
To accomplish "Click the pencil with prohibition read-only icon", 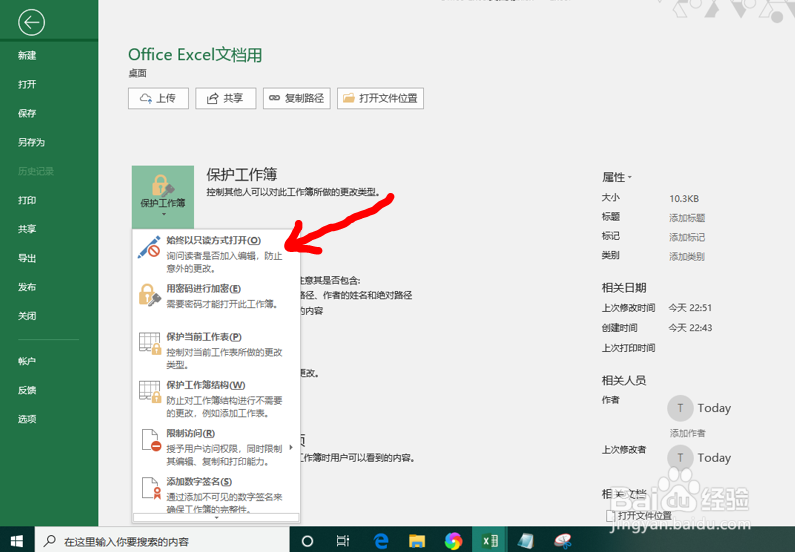I will tap(149, 247).
